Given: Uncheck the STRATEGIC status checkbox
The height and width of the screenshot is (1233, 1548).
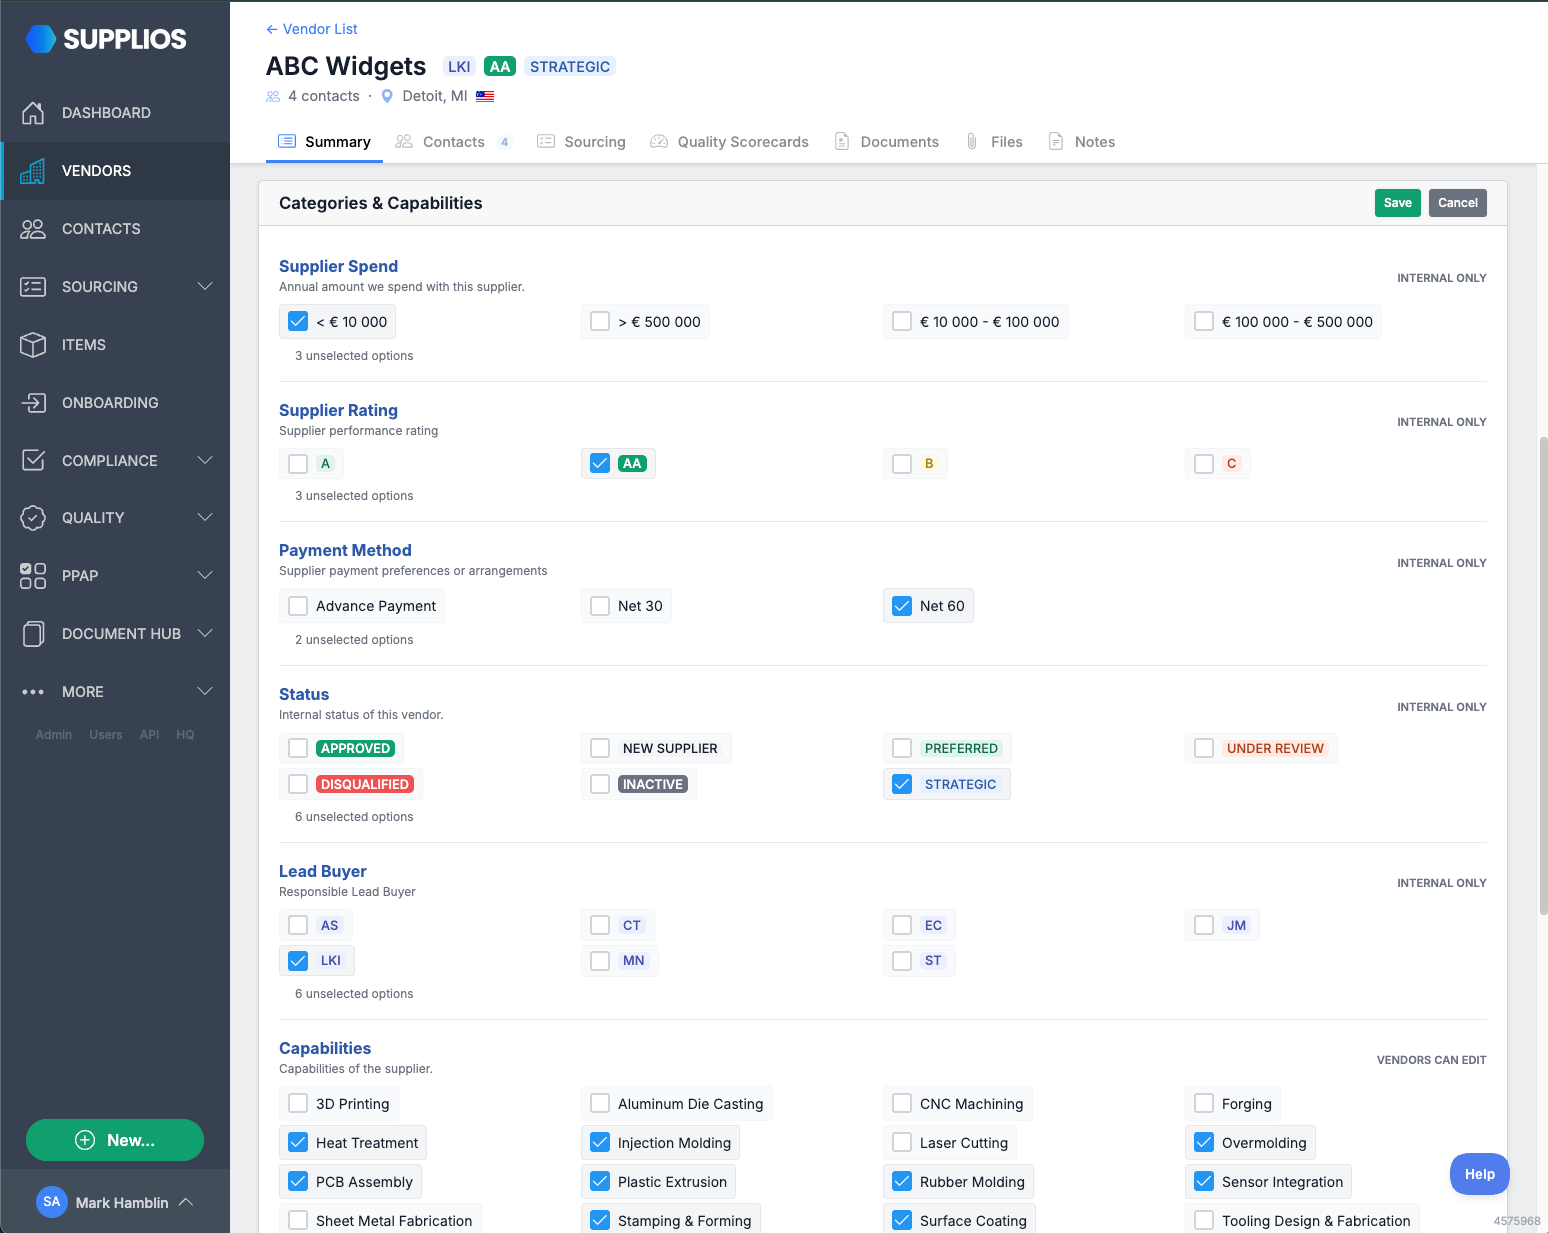Looking at the screenshot, I should click(902, 784).
